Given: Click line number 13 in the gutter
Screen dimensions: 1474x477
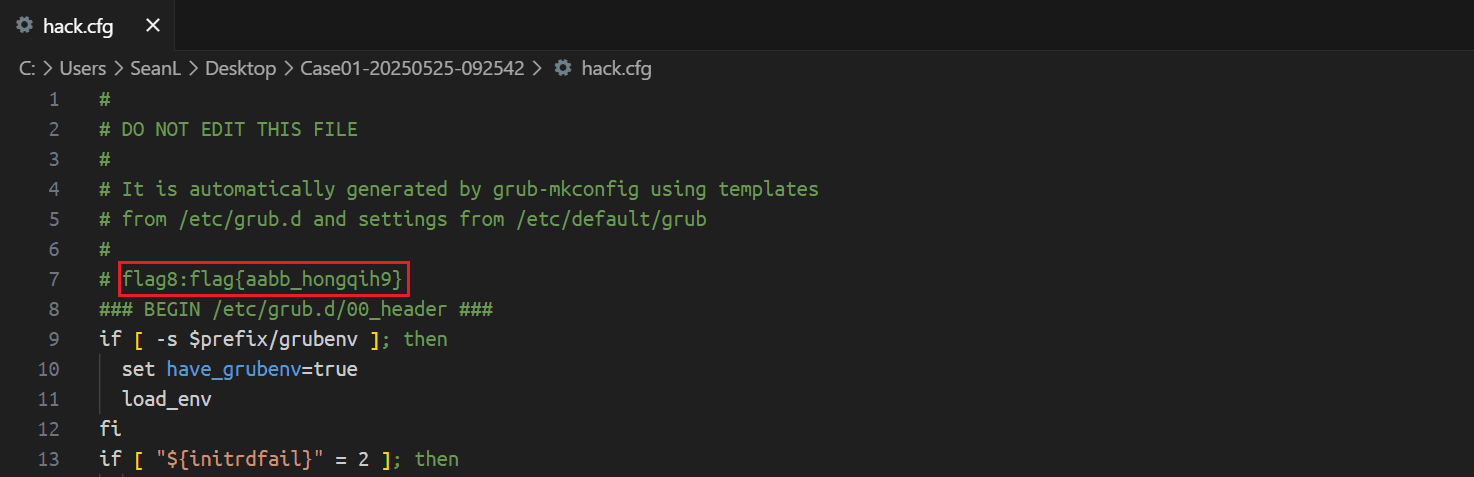Looking at the screenshot, I should coord(48,459).
